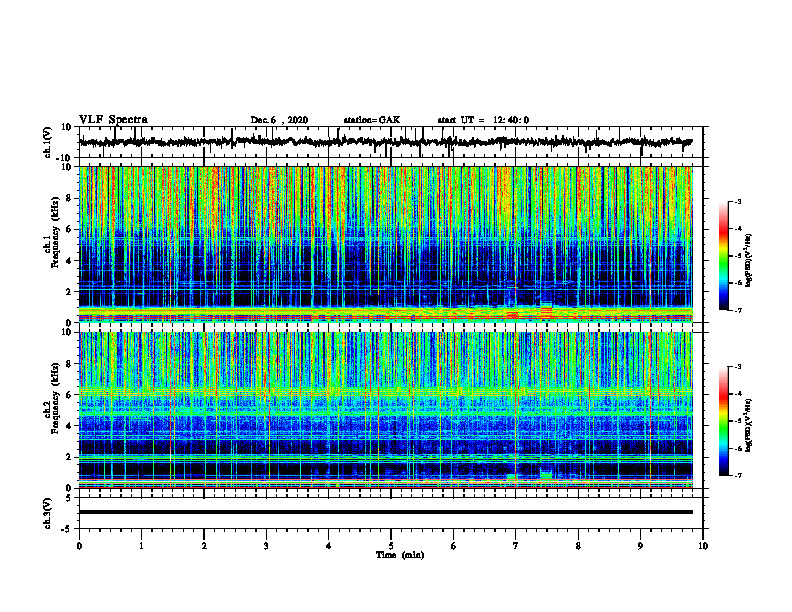This screenshot has width=792, height=612.
Task: Click the "8" kHz tick on ch.1 spectrogram axis
Action: pyautogui.click(x=69, y=198)
